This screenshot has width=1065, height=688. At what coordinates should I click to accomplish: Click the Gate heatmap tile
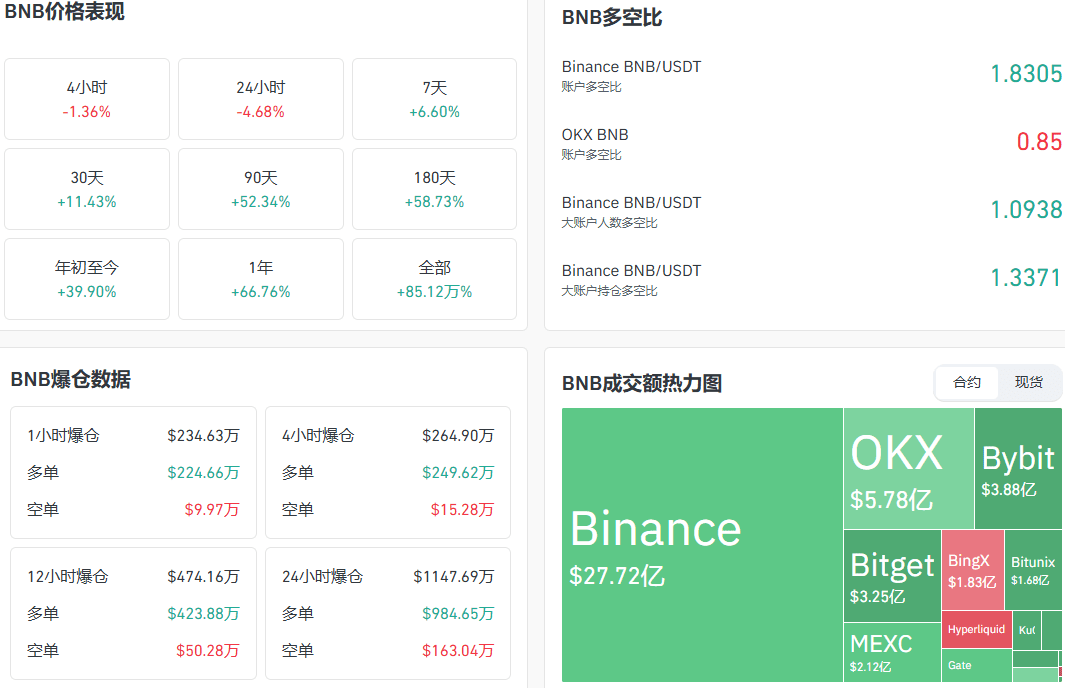point(977,666)
